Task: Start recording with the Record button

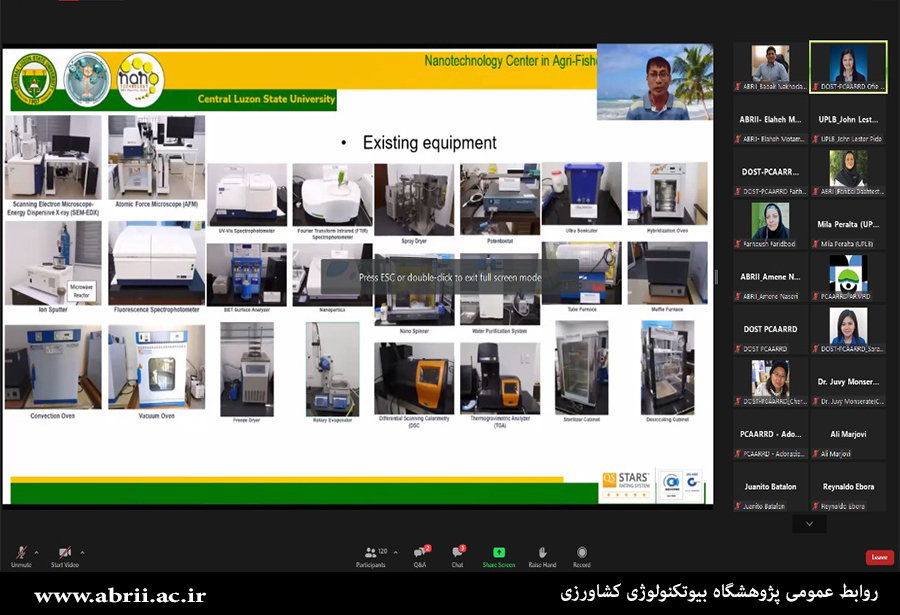Action: point(581,556)
